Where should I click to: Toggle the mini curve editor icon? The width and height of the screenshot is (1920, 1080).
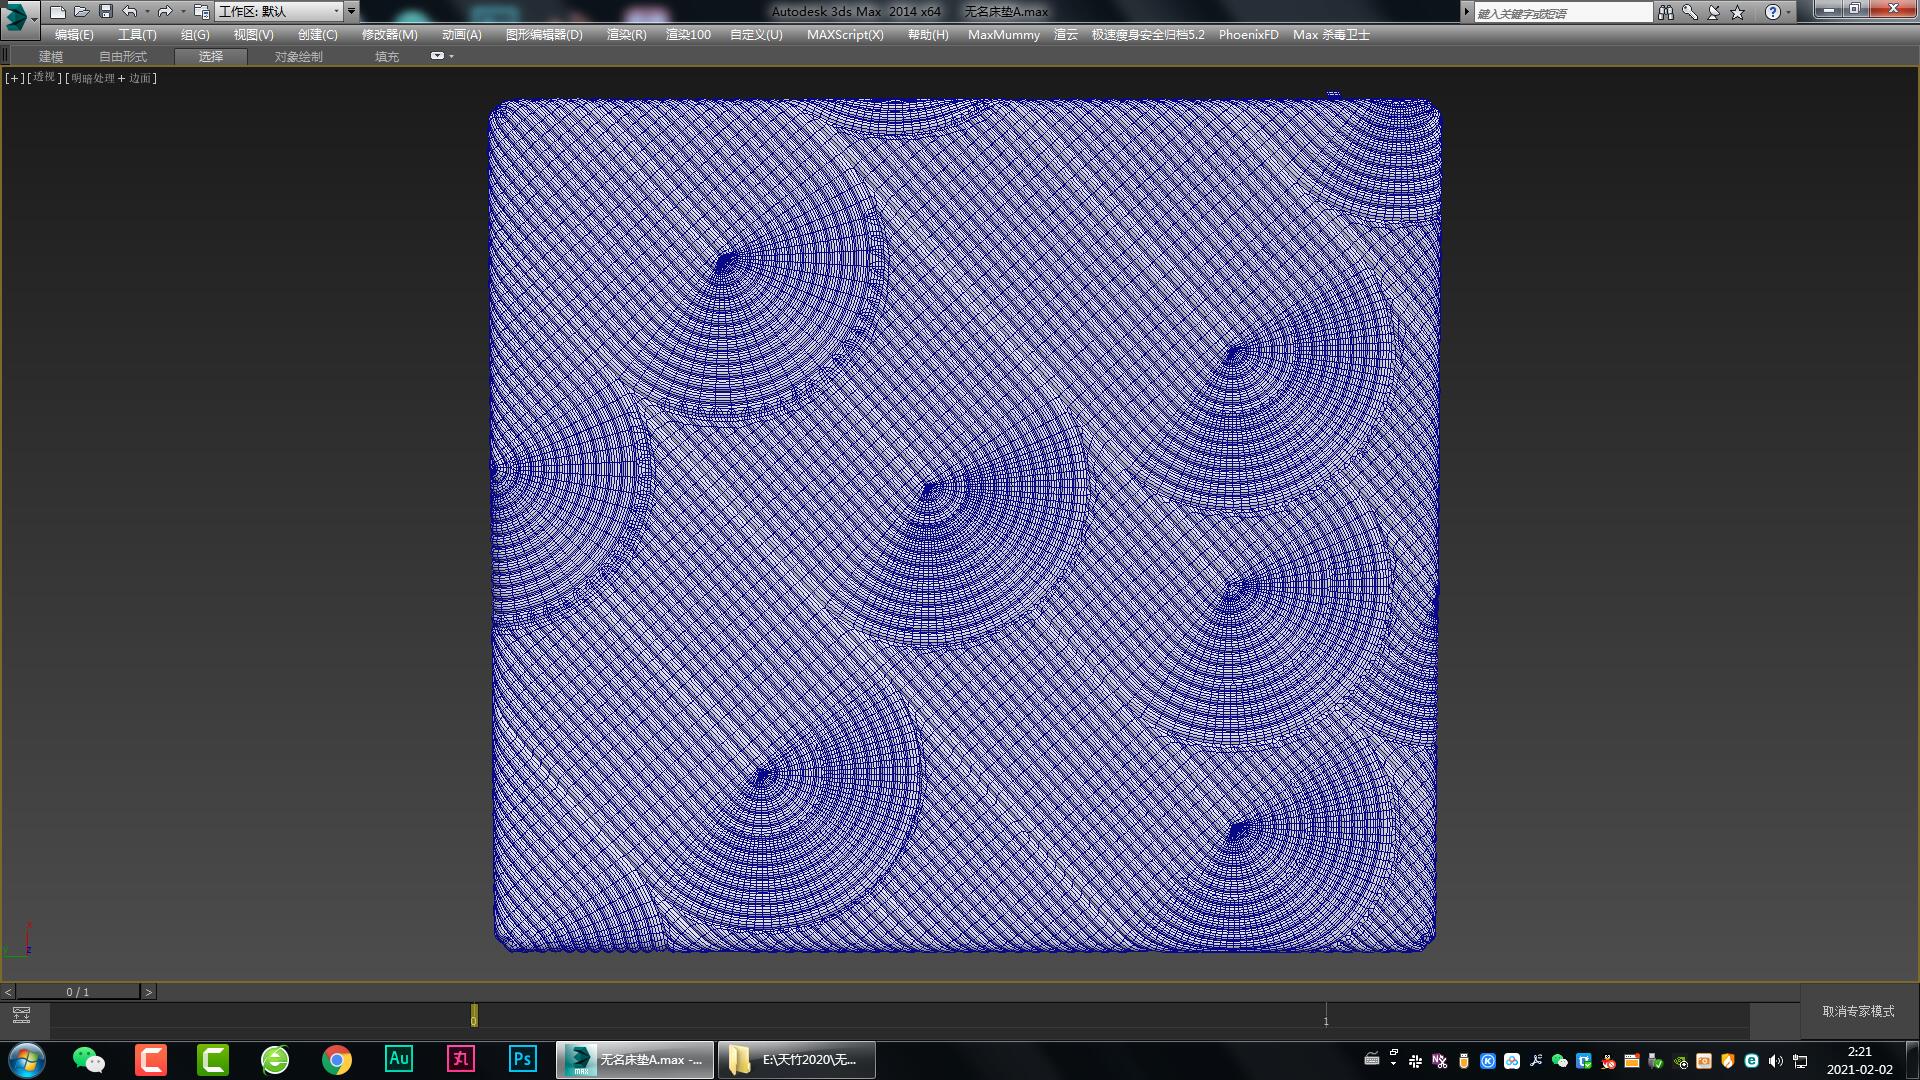pyautogui.click(x=21, y=1015)
